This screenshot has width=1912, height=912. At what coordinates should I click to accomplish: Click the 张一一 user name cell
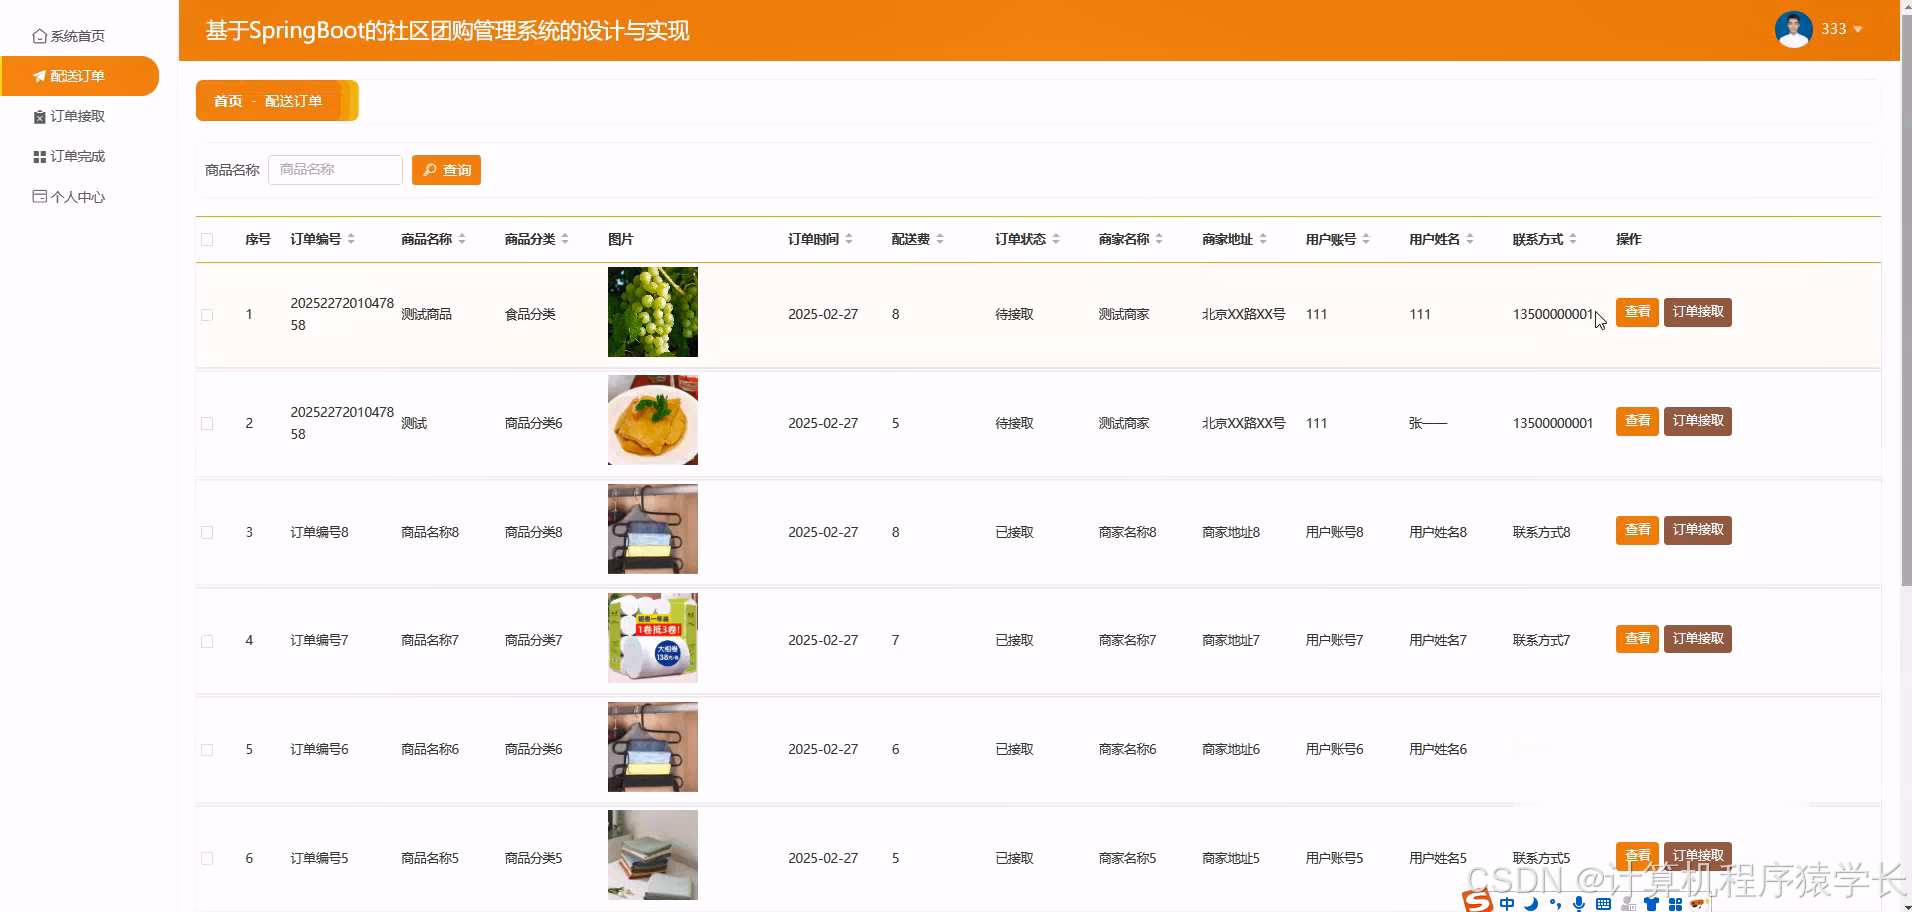click(x=1428, y=424)
